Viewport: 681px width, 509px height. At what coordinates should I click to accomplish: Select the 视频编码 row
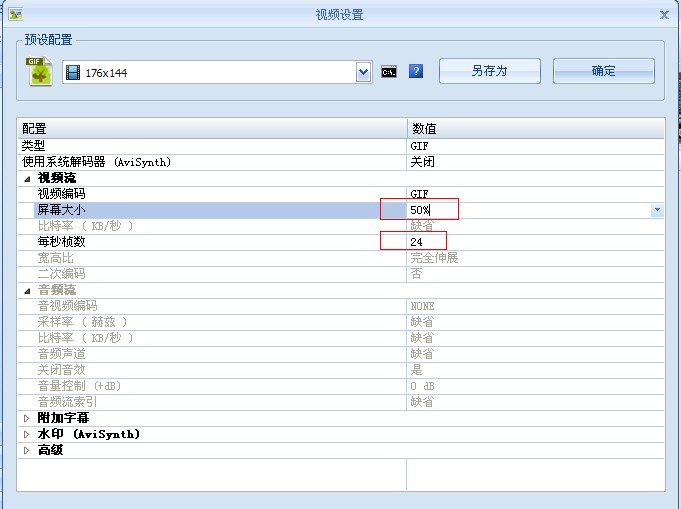(341, 194)
